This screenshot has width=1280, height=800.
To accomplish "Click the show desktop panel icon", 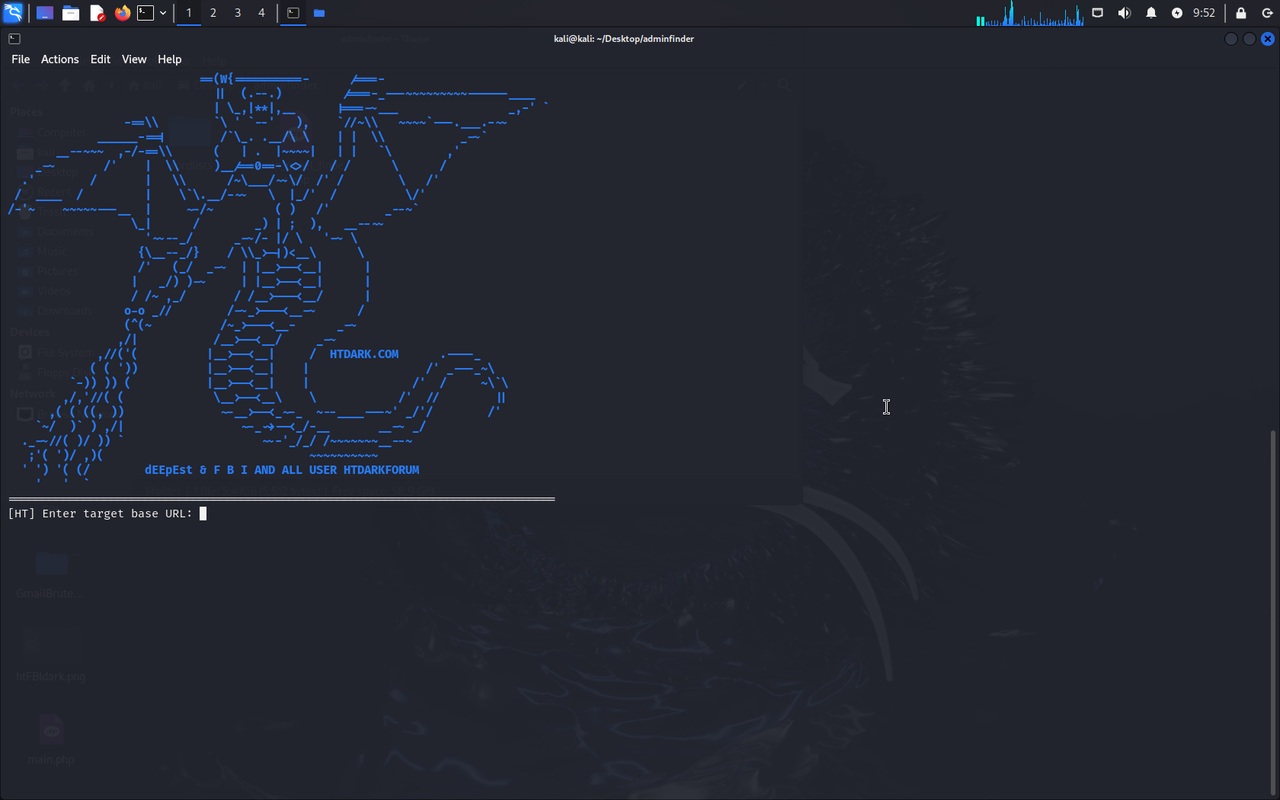I will tap(45, 13).
